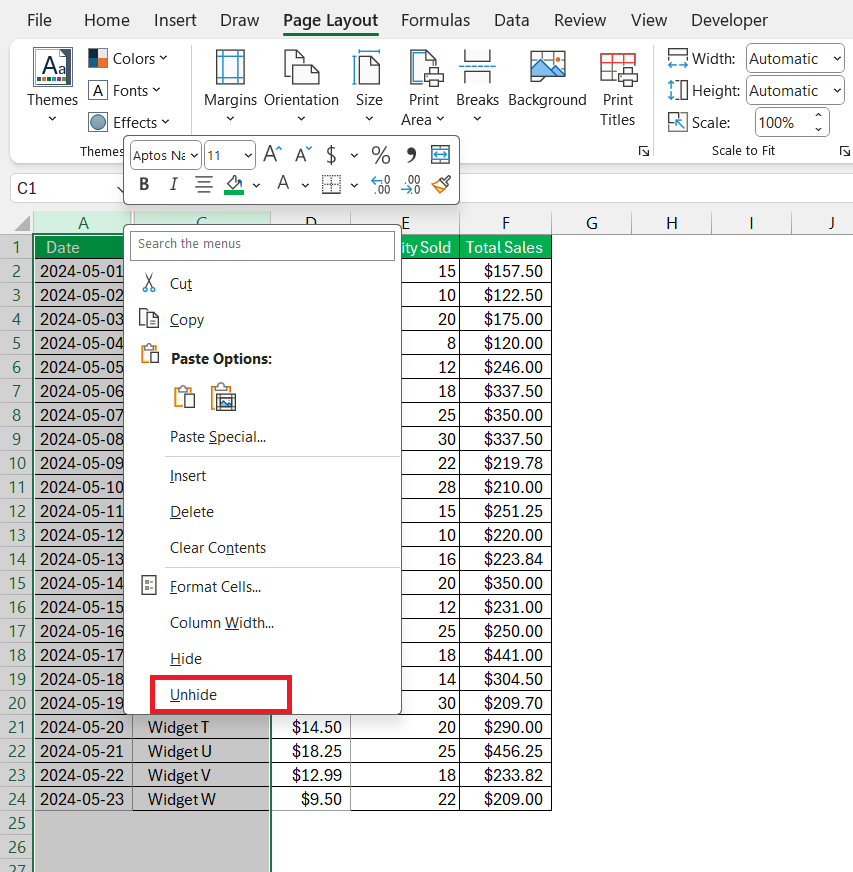Select Unhide from the context menu
Image resolution: width=853 pixels, height=872 pixels.
194,695
